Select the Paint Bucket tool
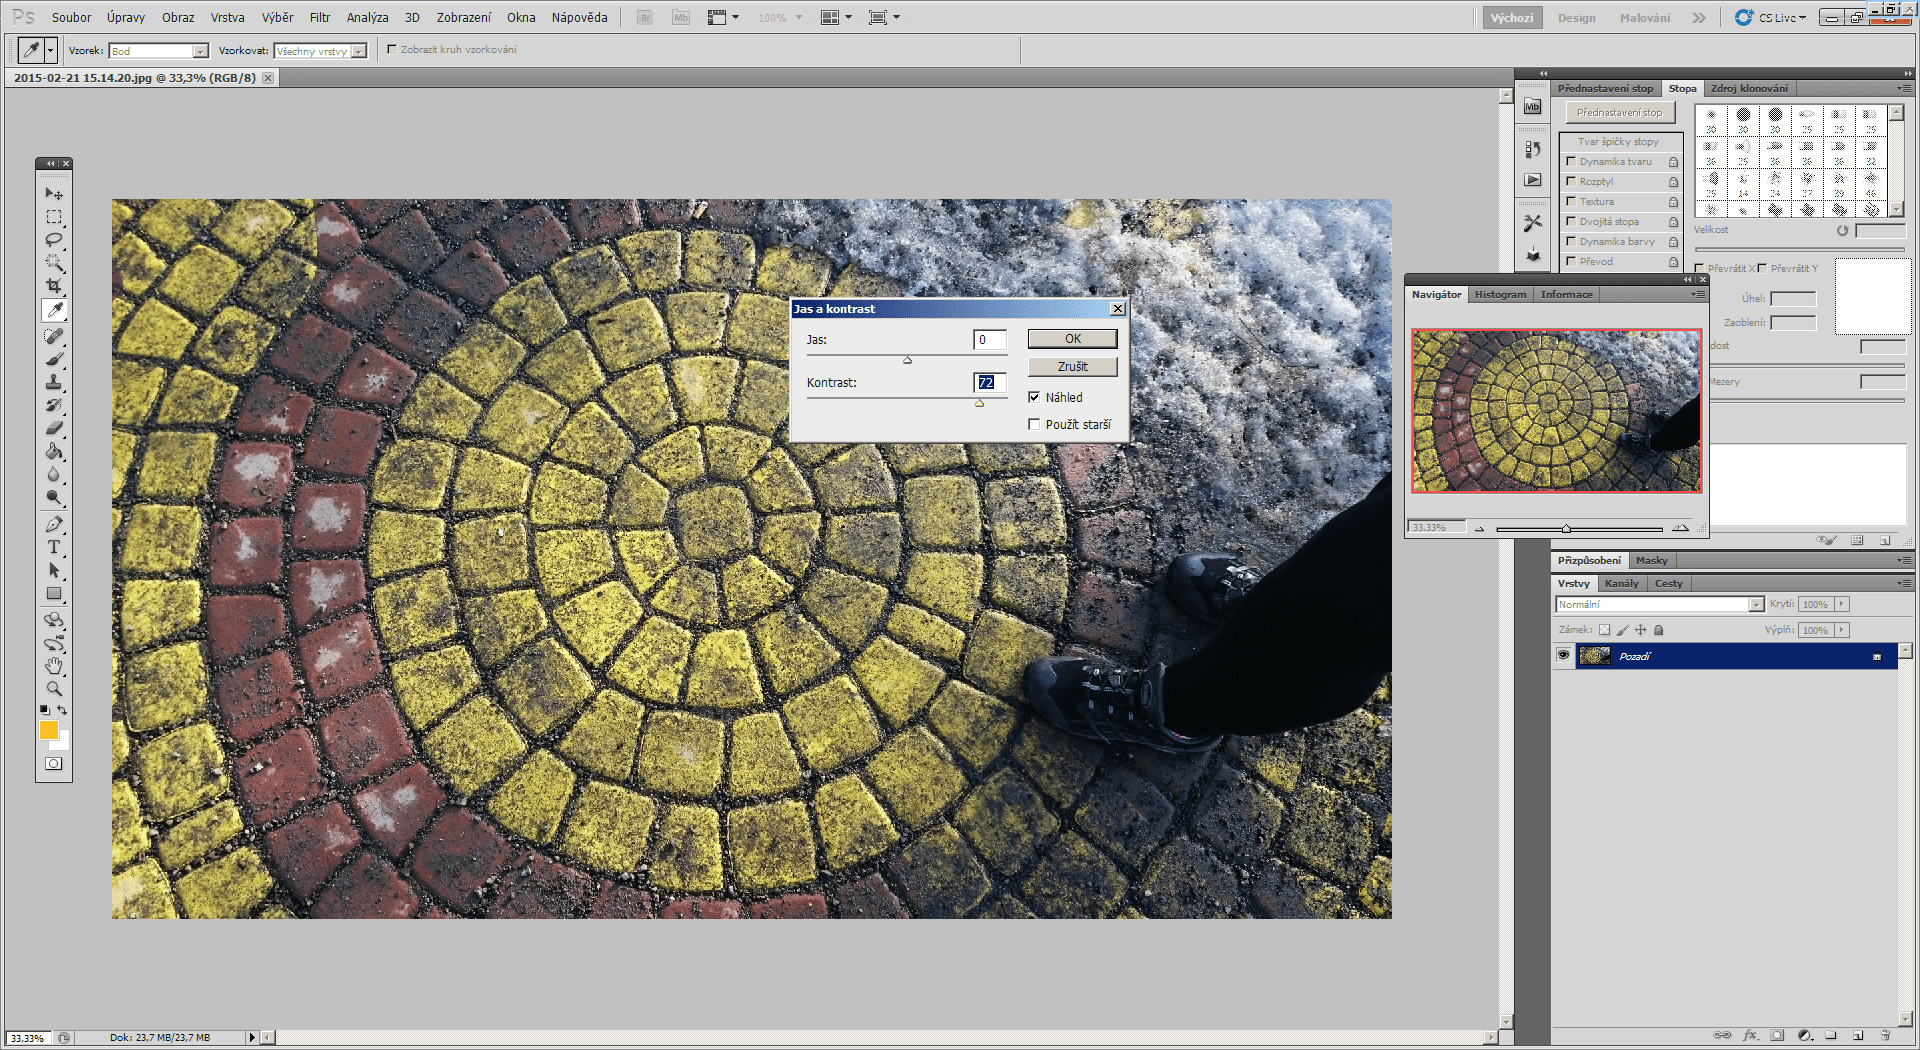The width and height of the screenshot is (1920, 1050). [54, 452]
